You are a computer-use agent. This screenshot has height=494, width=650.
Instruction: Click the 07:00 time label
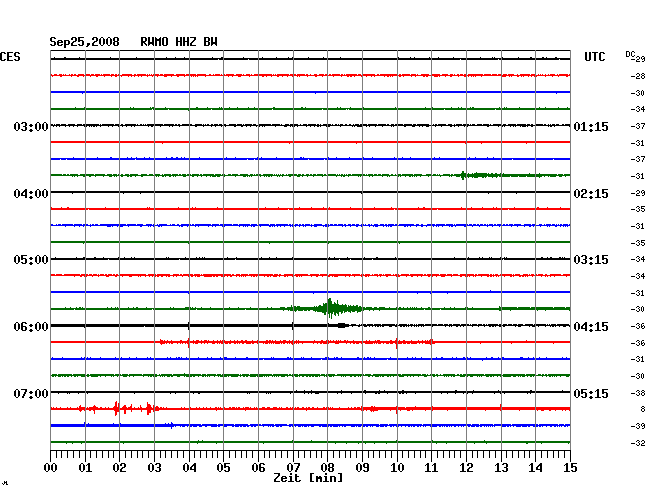[x=31, y=393]
